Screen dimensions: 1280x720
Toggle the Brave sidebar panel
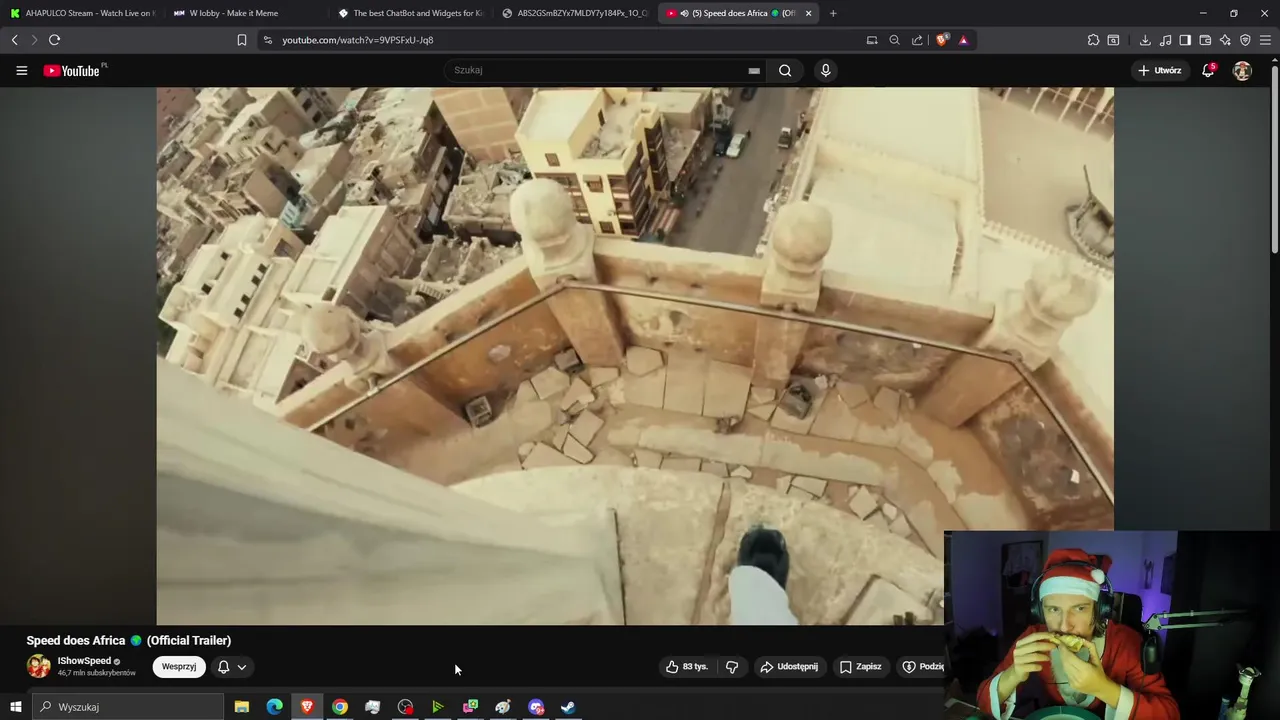pyautogui.click(x=1185, y=40)
